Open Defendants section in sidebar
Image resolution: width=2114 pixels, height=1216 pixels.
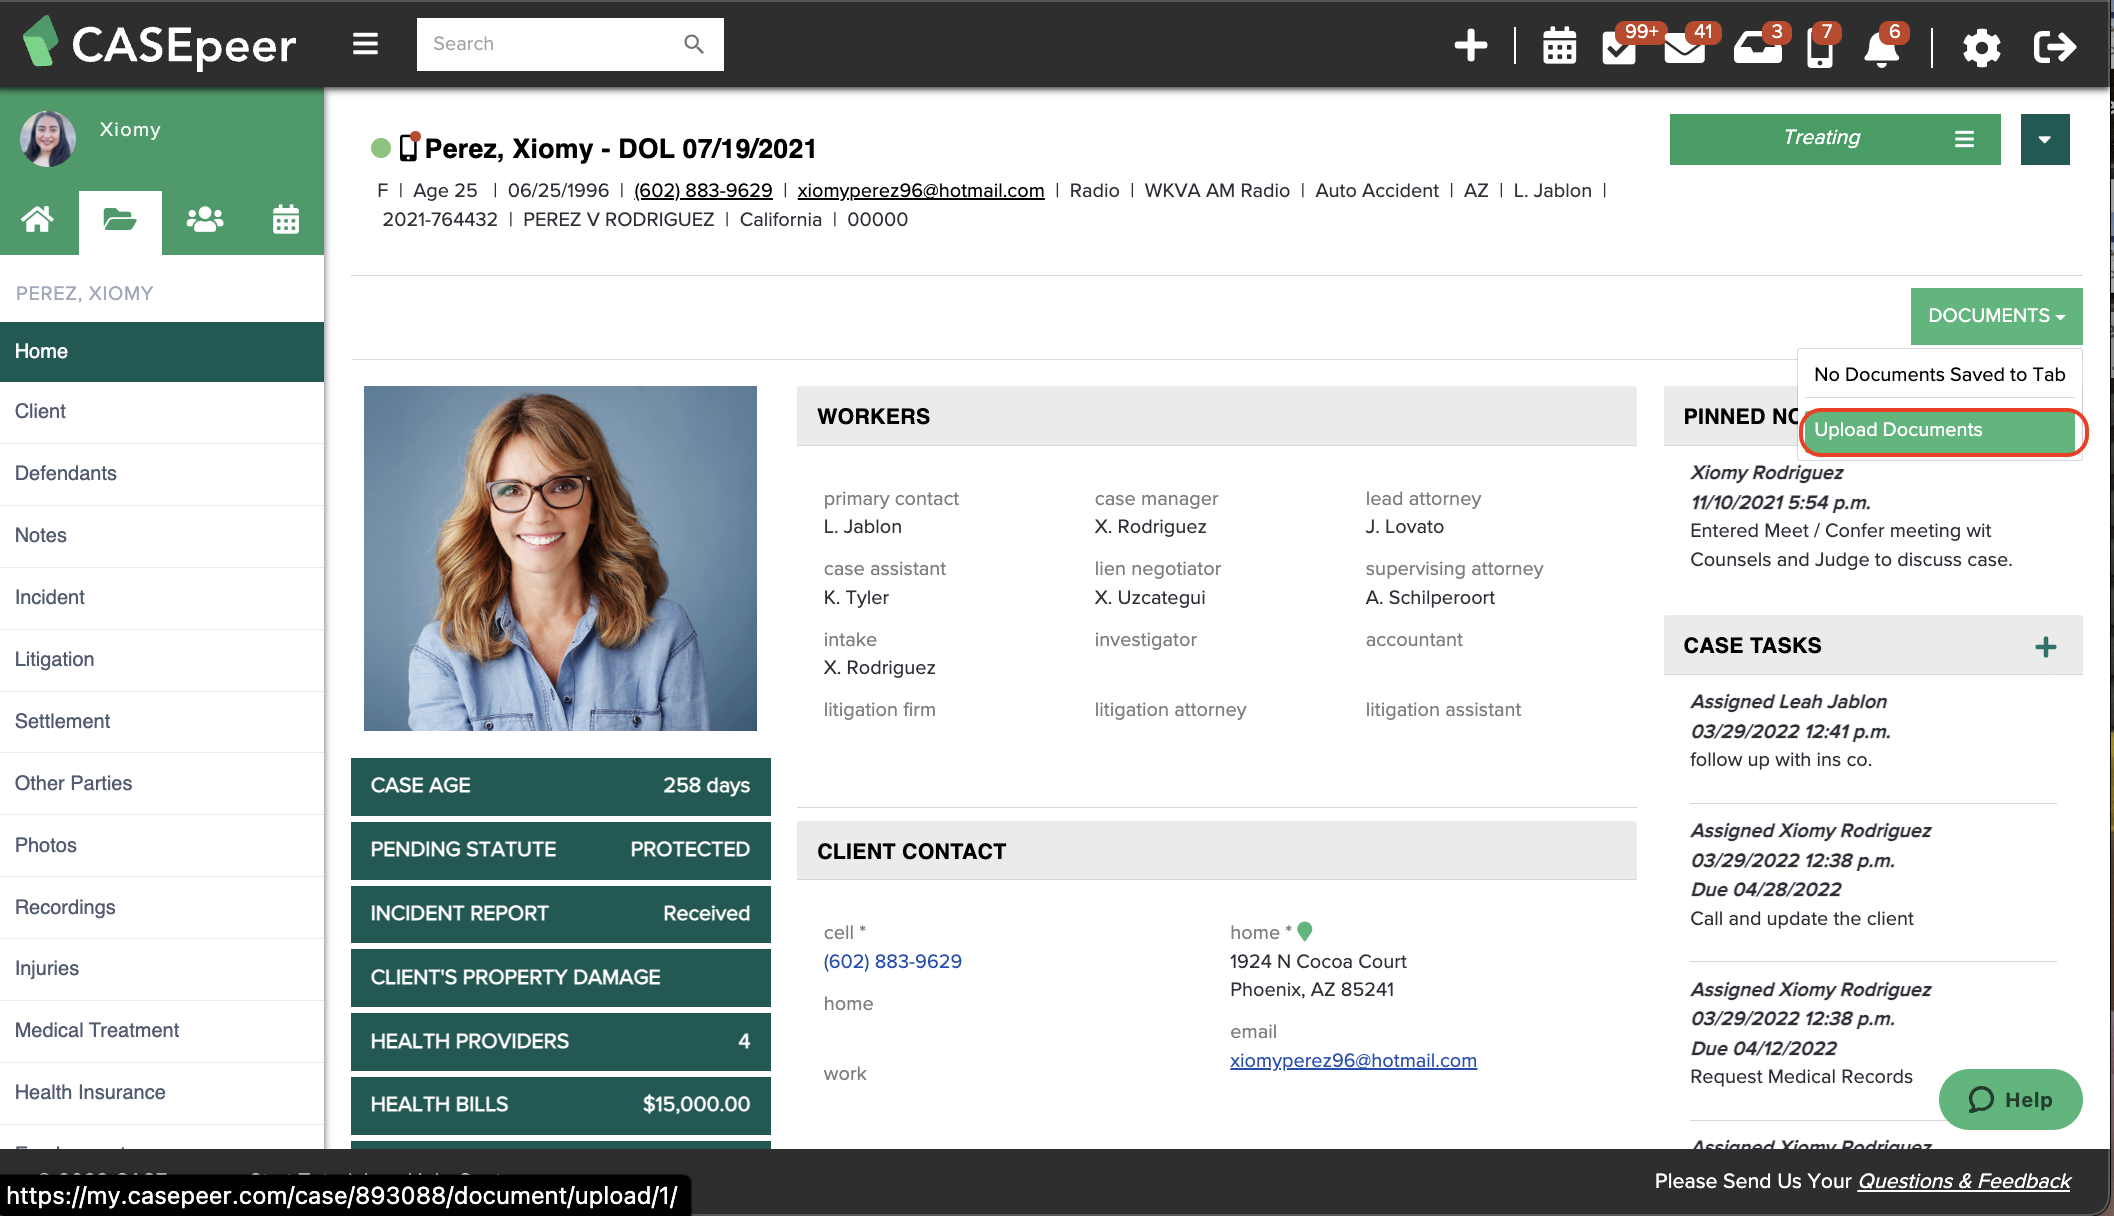pos(162,474)
